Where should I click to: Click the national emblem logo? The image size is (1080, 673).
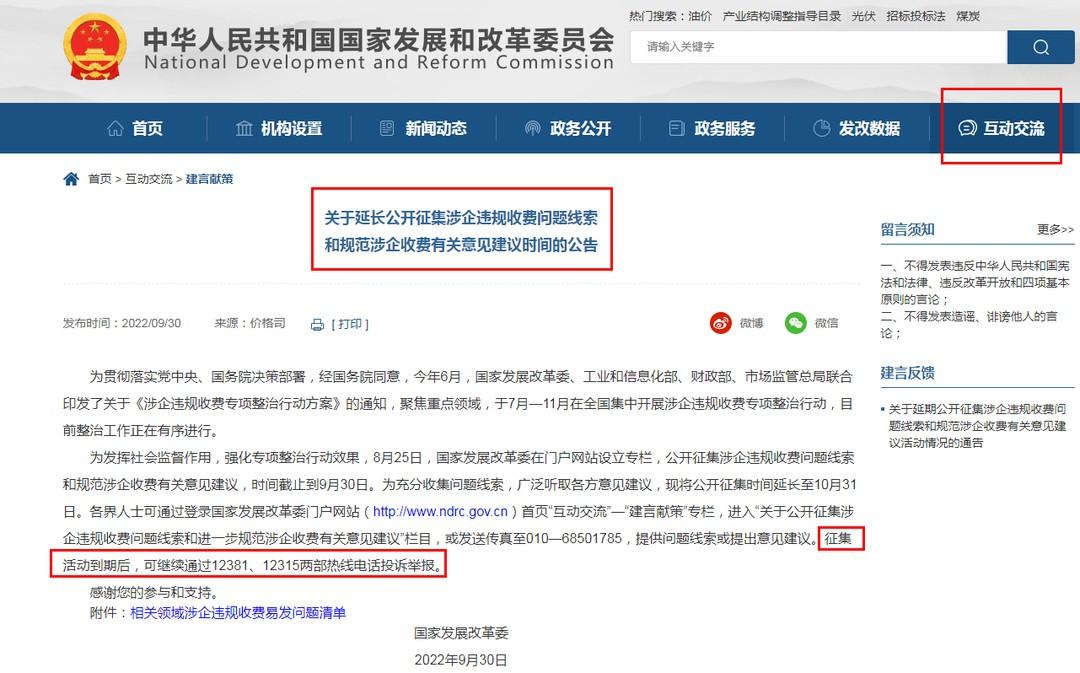(94, 47)
